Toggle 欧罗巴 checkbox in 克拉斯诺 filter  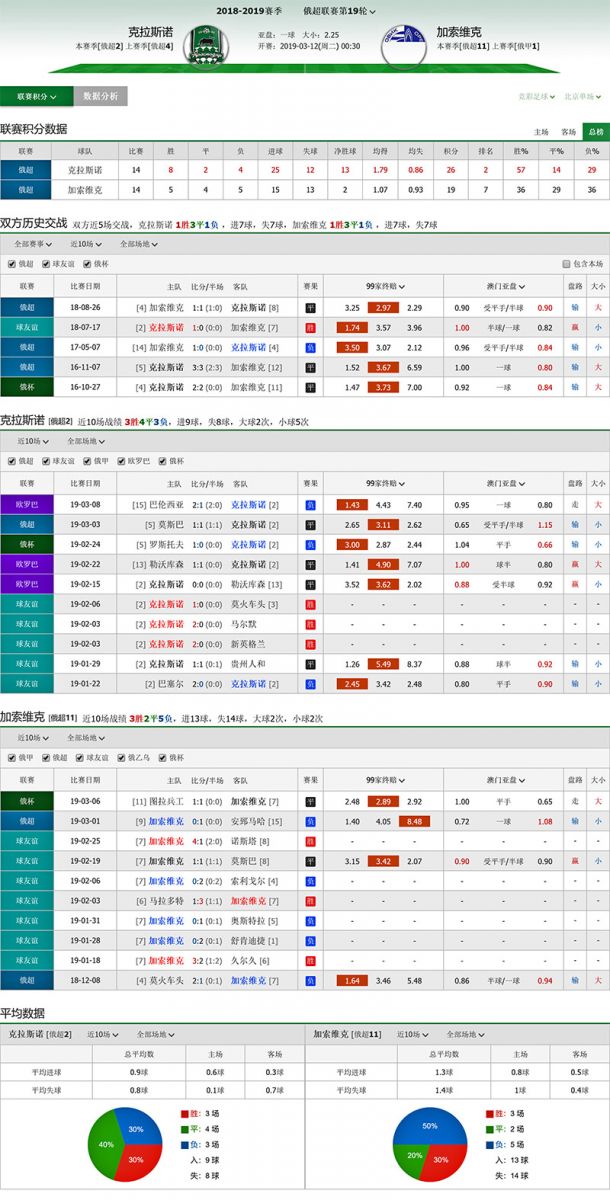(x=123, y=461)
